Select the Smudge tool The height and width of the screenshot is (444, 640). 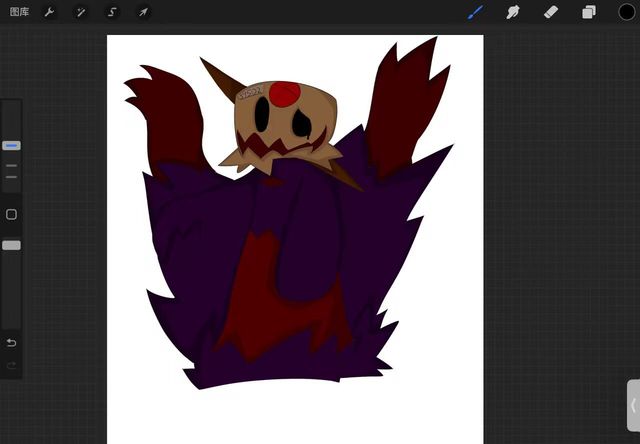click(513, 12)
